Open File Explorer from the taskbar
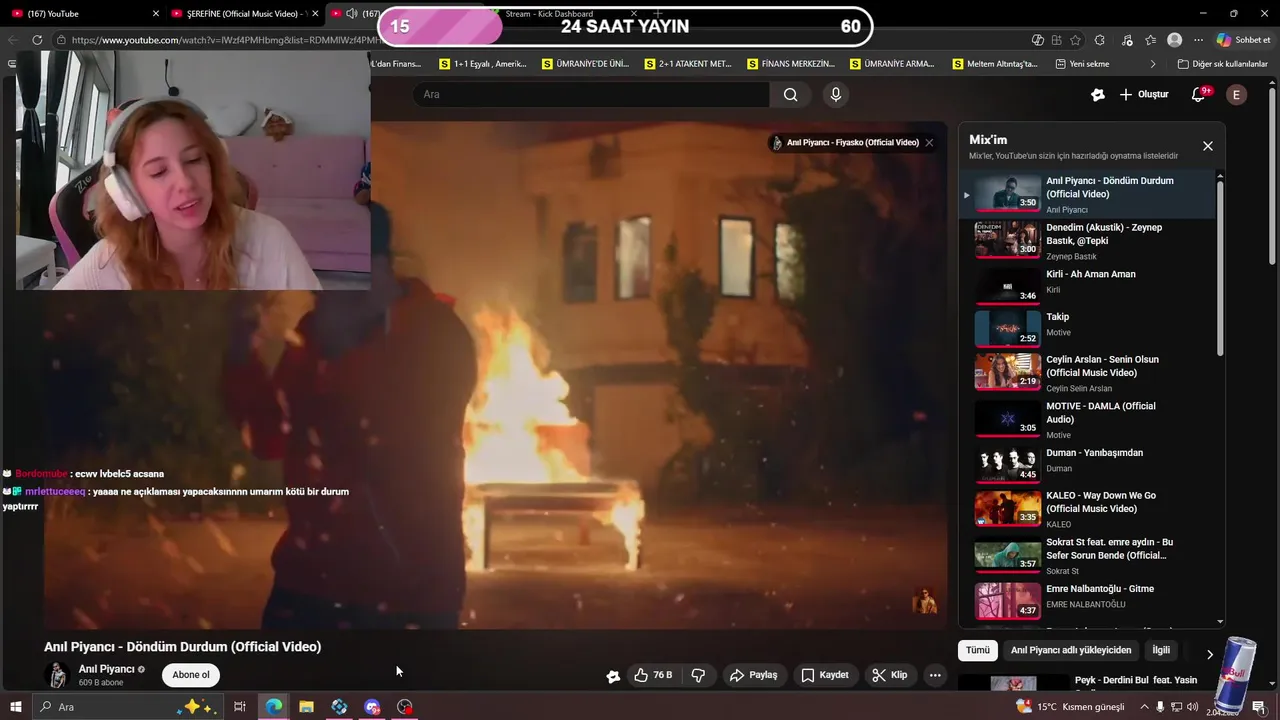 point(306,707)
